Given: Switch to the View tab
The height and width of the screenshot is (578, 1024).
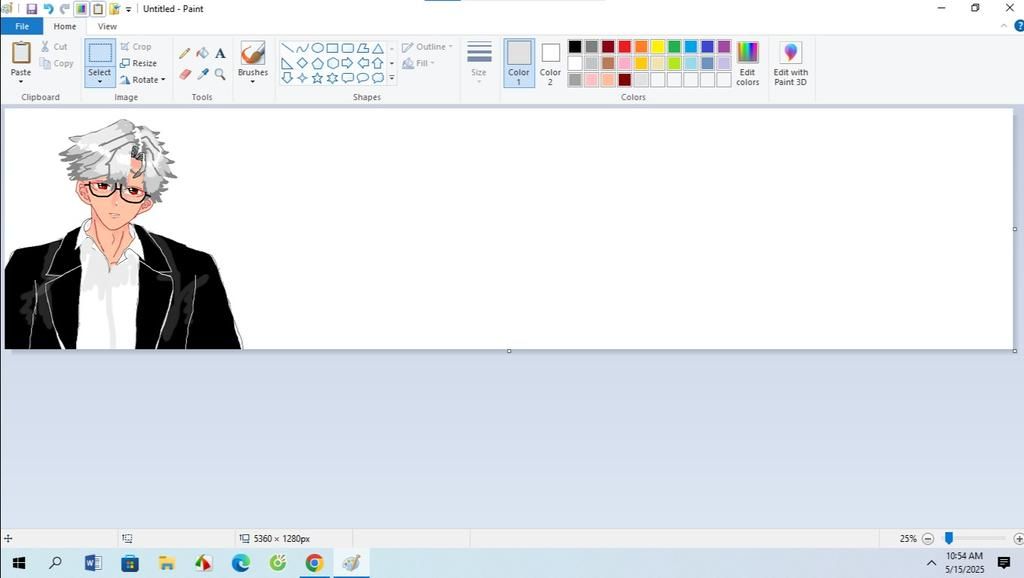Looking at the screenshot, I should click(x=107, y=26).
